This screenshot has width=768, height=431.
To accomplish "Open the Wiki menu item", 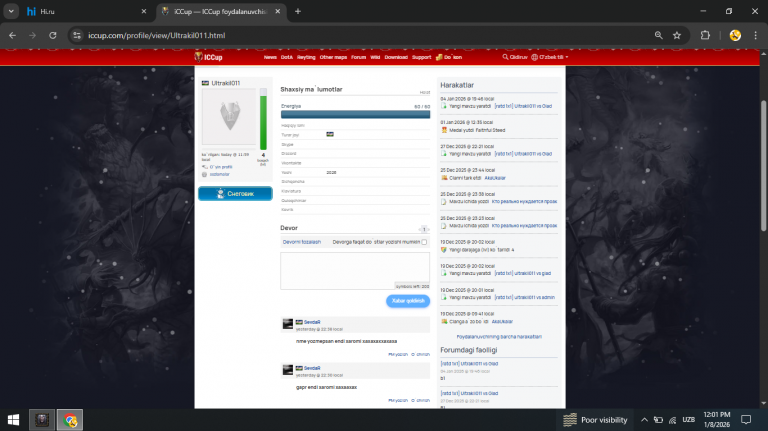I will coord(375,57).
